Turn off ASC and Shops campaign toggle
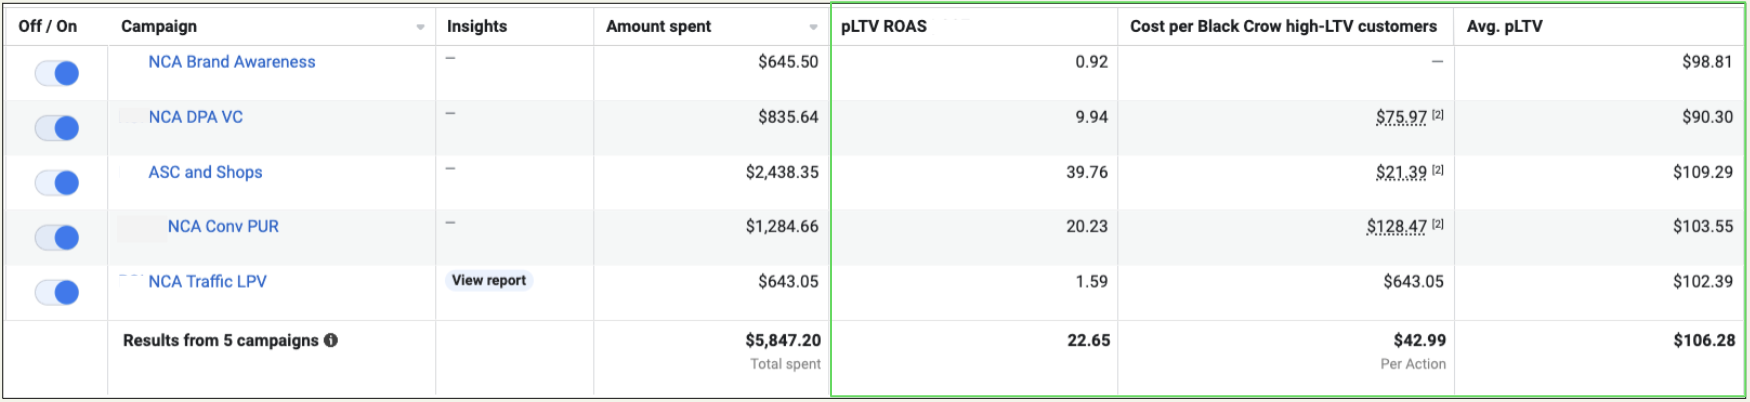 coord(57,183)
